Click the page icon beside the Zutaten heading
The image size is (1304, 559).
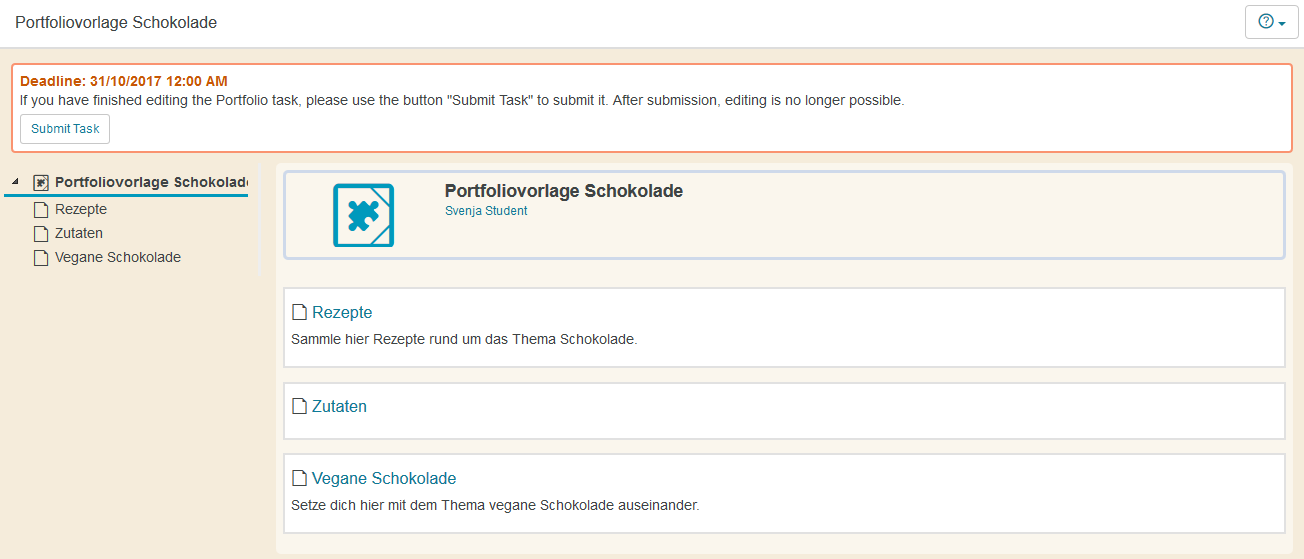tap(299, 407)
